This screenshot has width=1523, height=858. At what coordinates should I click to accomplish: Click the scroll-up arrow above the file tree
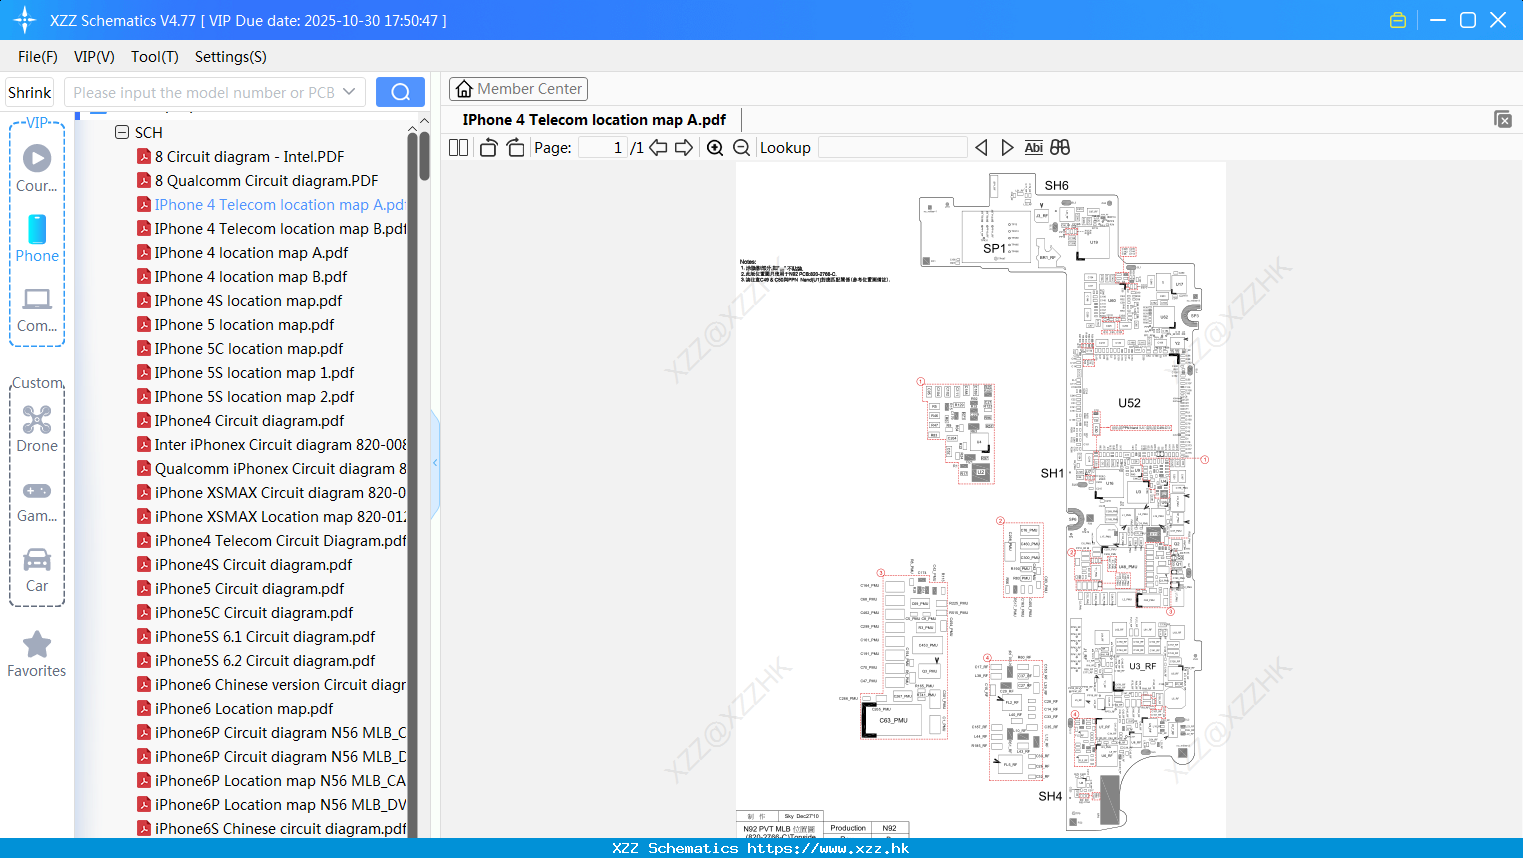pyautogui.click(x=412, y=130)
